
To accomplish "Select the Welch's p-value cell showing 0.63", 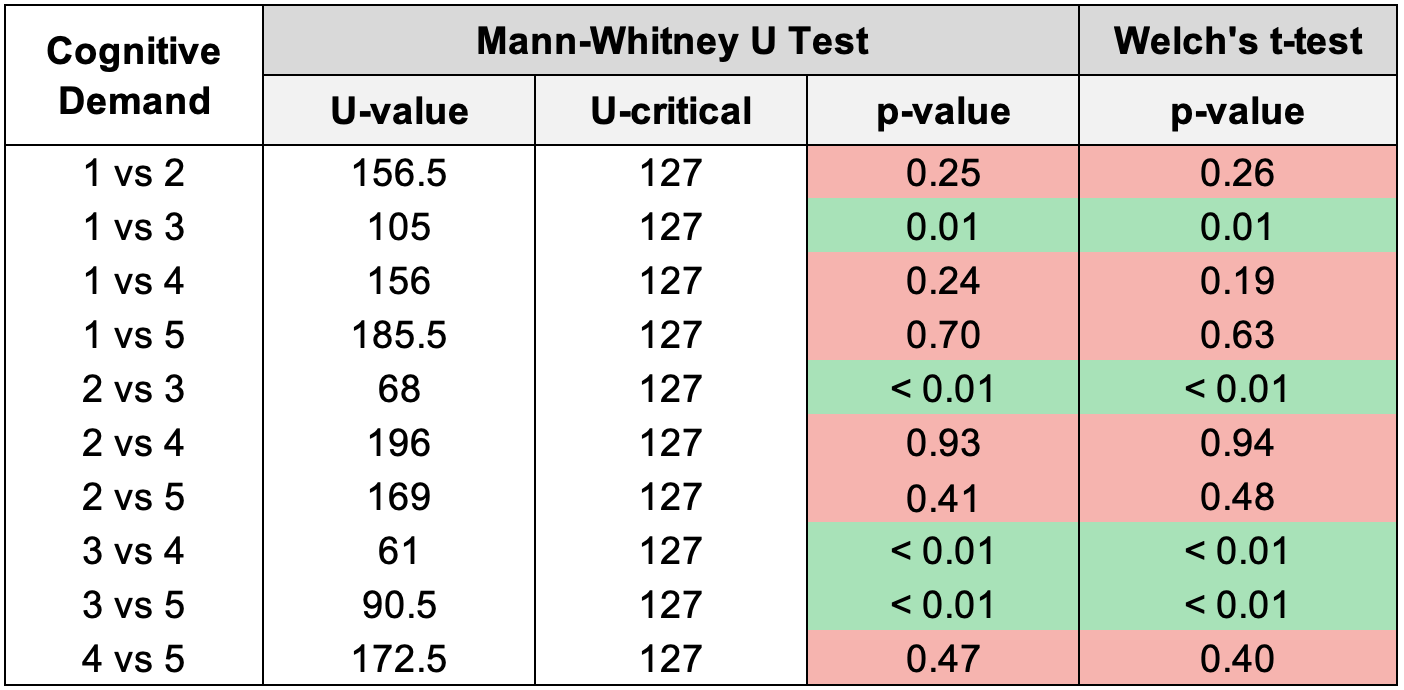I will [x=1237, y=335].
